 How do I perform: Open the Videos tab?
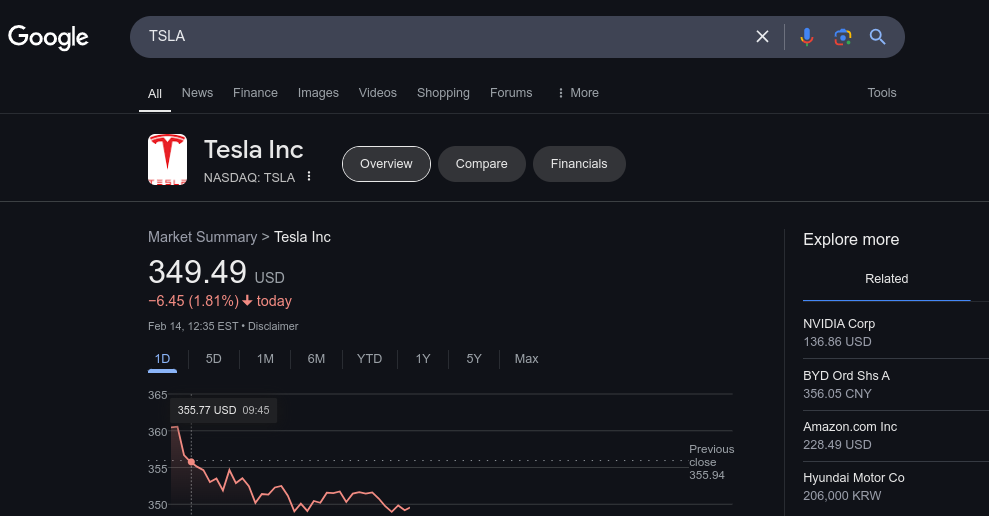point(378,93)
